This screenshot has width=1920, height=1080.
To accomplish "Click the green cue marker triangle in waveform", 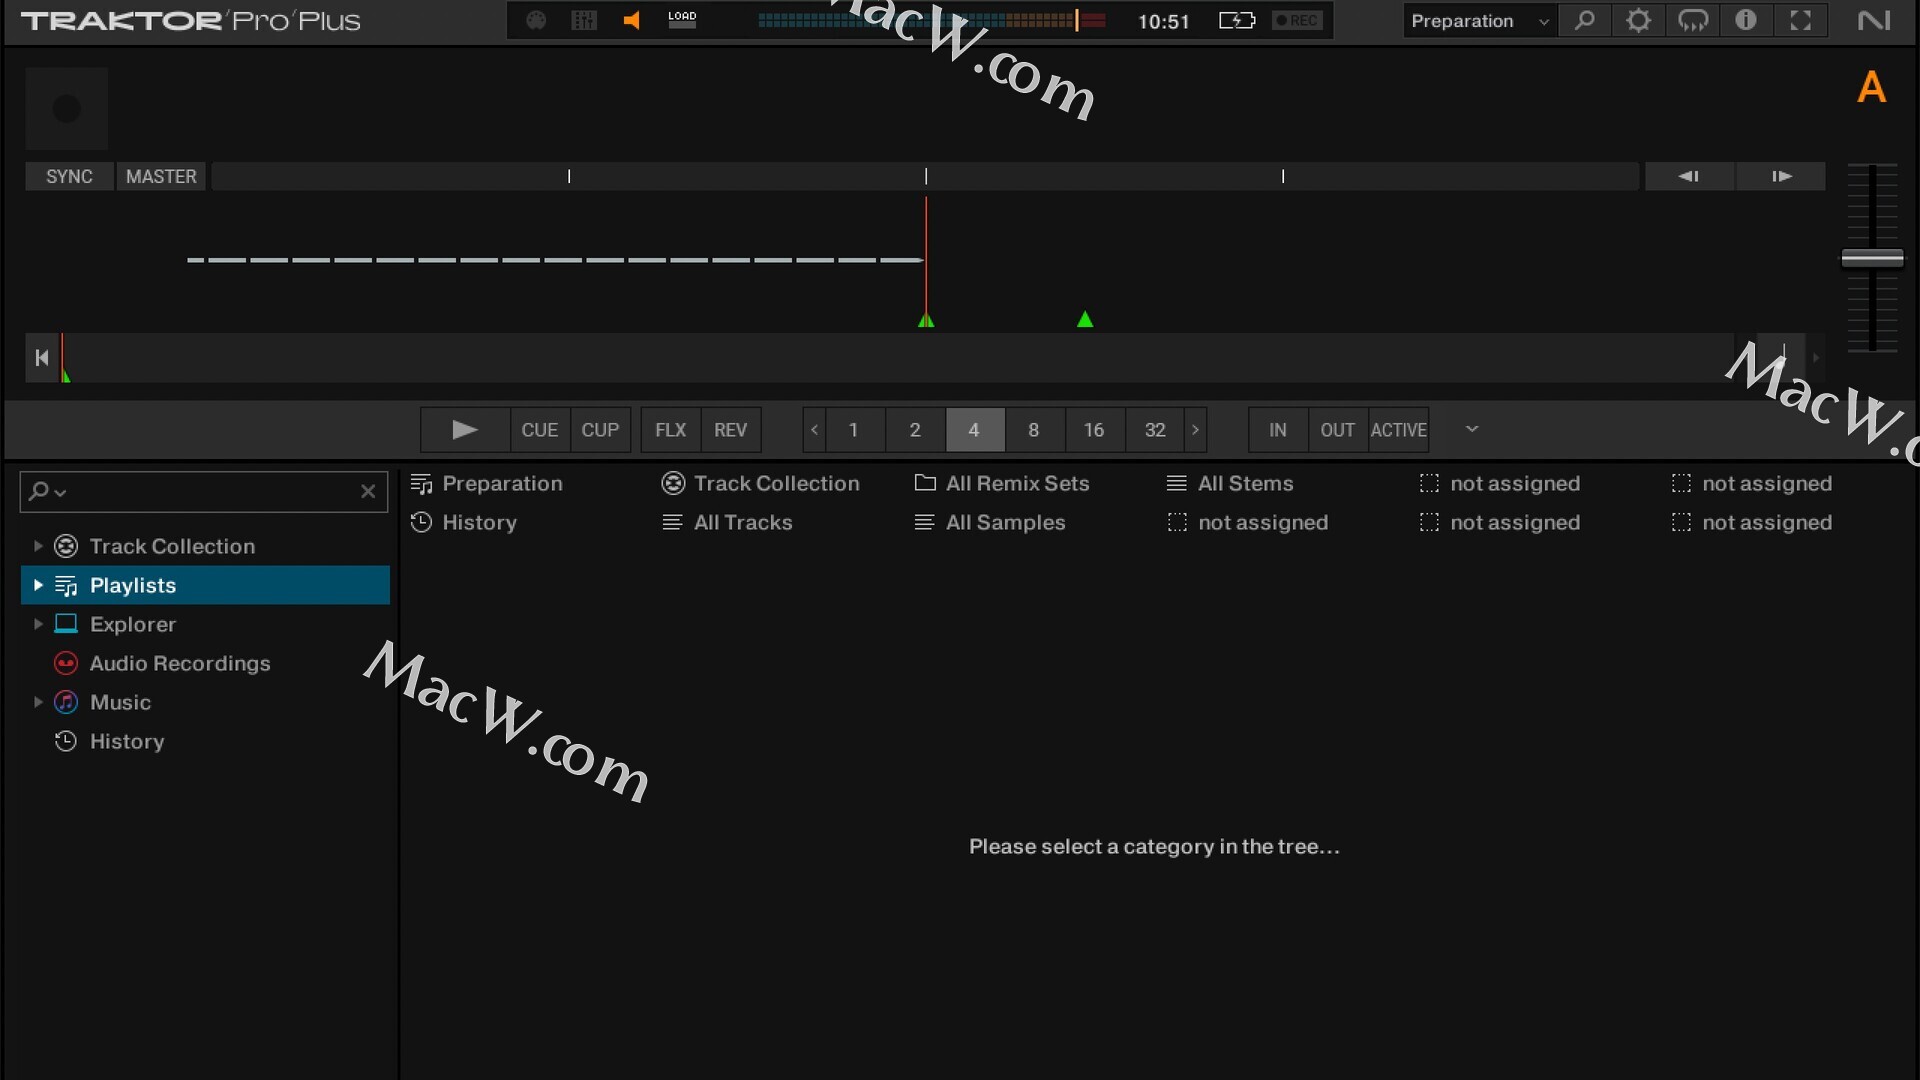I will pos(1085,319).
